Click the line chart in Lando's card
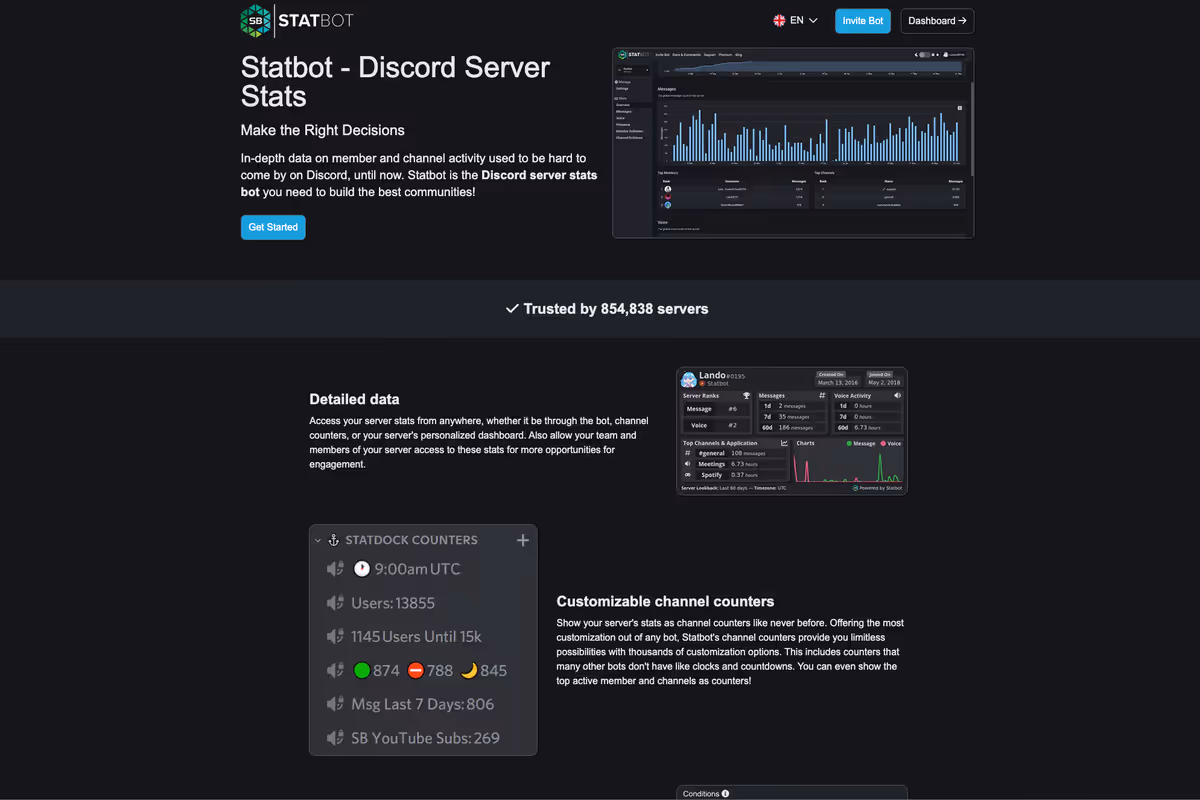Screen dimensions: 1200x800 pos(848,466)
